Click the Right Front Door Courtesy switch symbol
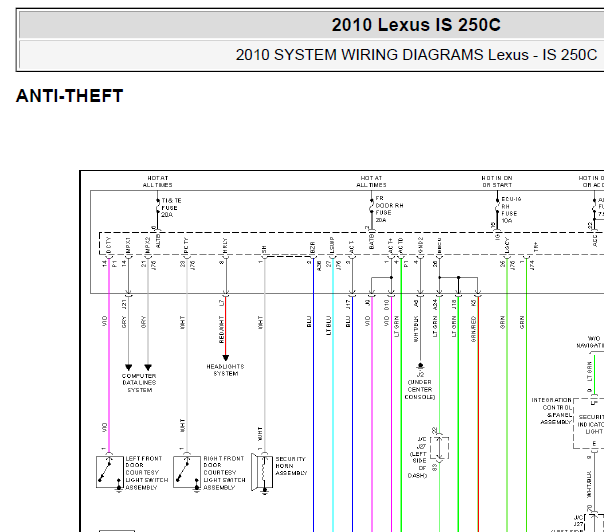Image resolution: width=604 pixels, height=532 pixels. [x=187, y=472]
